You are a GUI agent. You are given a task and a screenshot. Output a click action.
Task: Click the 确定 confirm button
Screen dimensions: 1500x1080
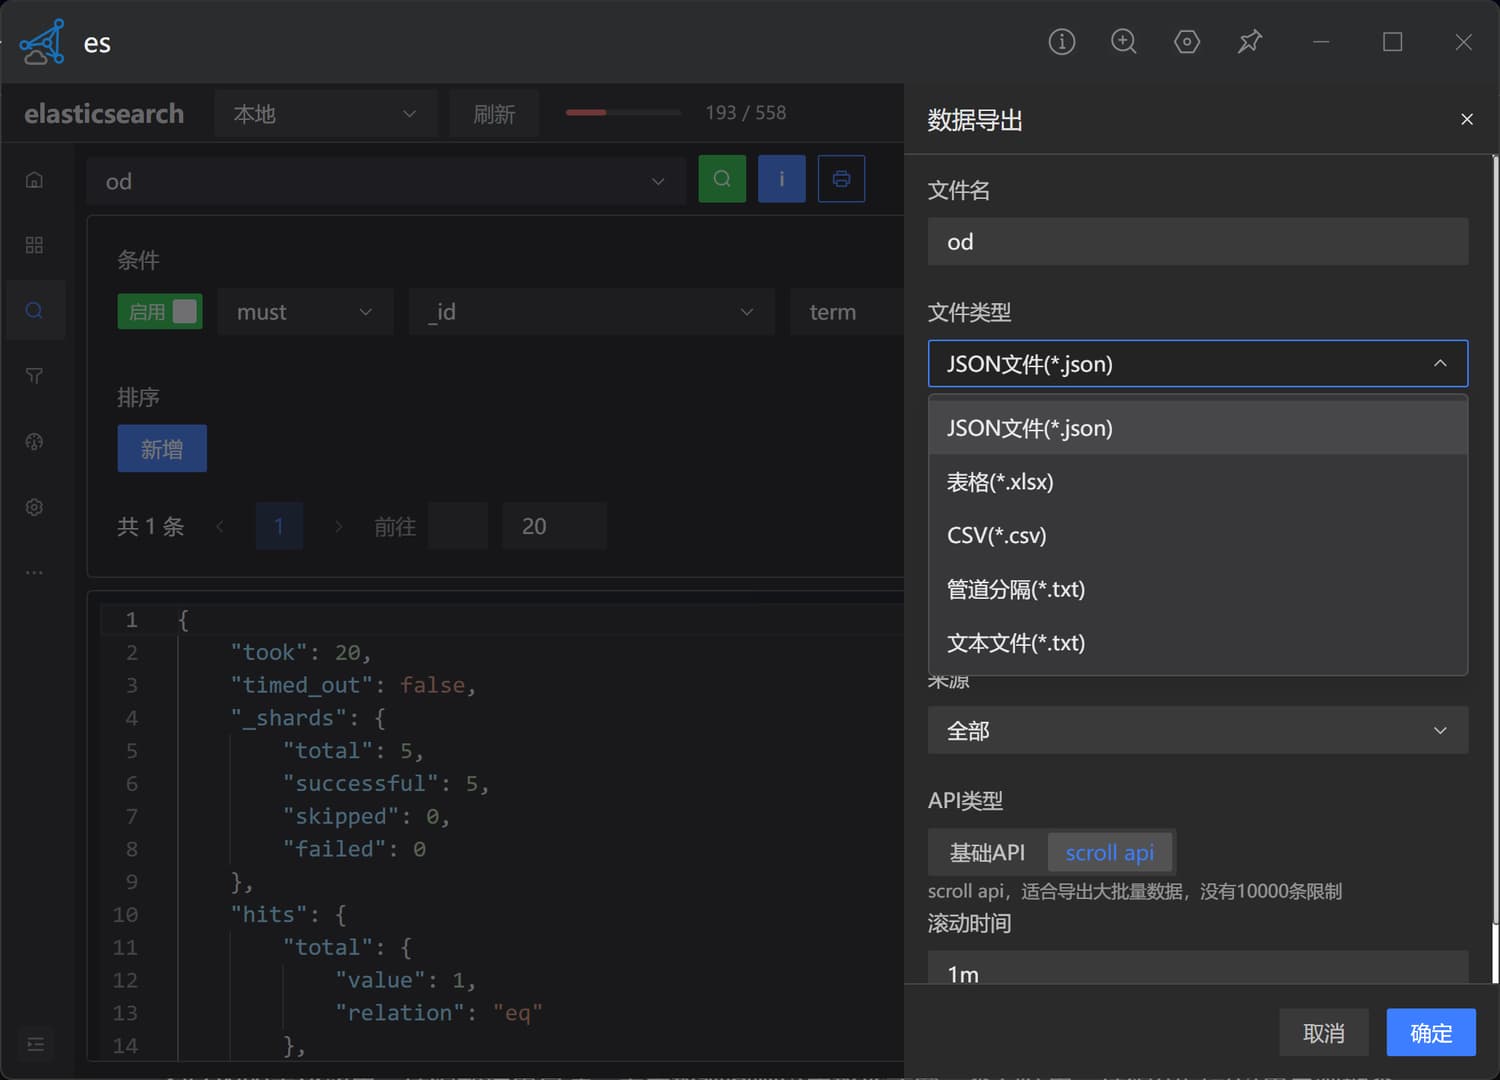(1430, 1033)
